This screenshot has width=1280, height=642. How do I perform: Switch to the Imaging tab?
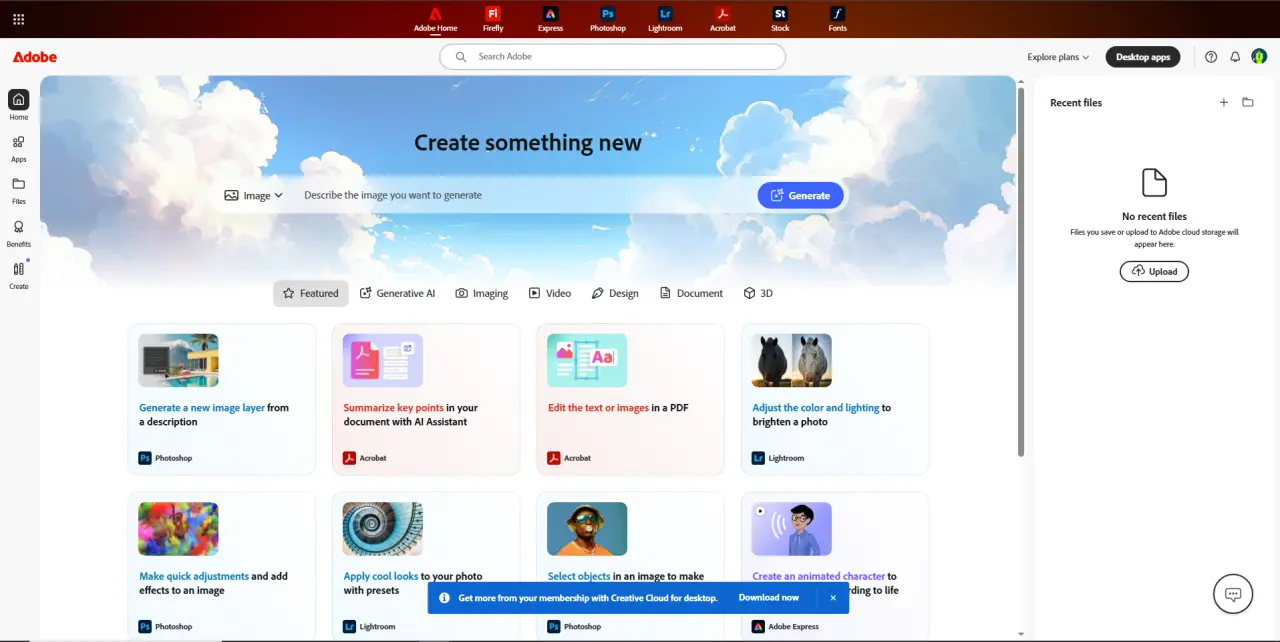pos(482,293)
